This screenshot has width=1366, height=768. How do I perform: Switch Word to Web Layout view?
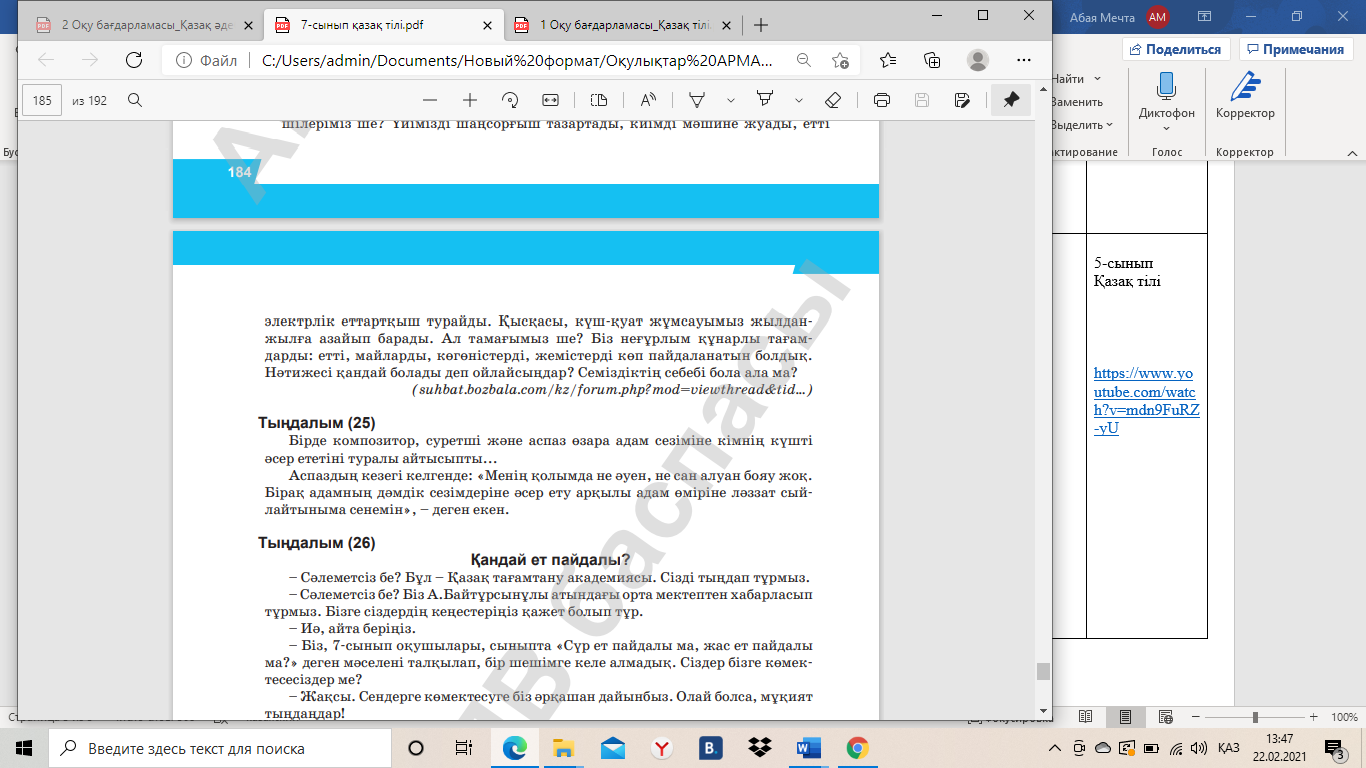click(x=1164, y=717)
